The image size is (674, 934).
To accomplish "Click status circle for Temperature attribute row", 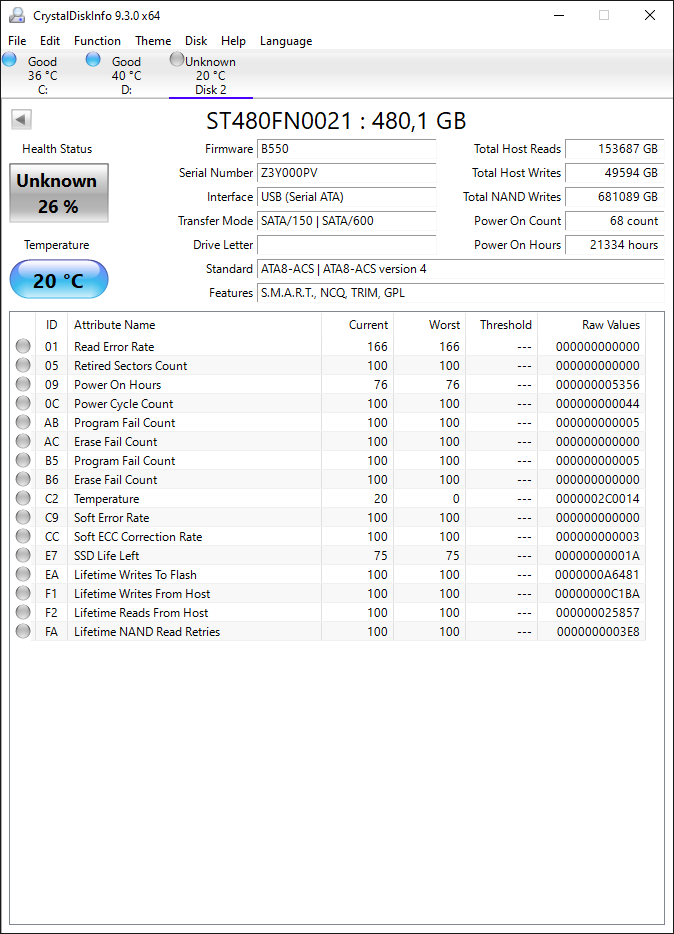I will [23, 499].
